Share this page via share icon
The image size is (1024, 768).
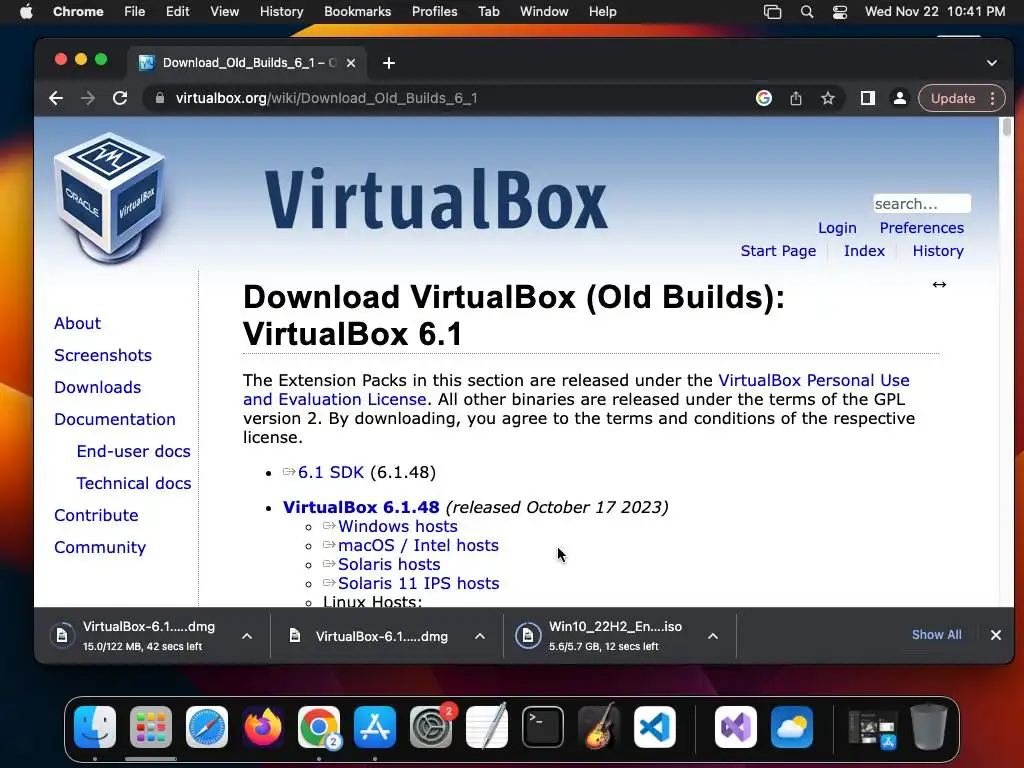point(795,99)
